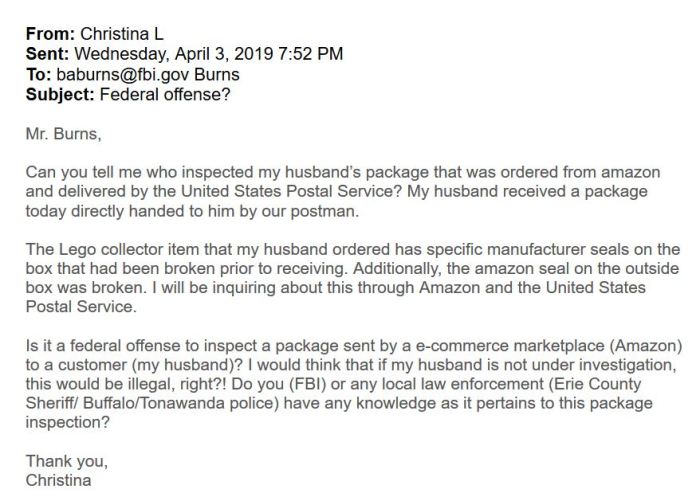Click the "Christina" signature at the bottom
The height and width of the screenshot is (493, 700).
pos(58,480)
